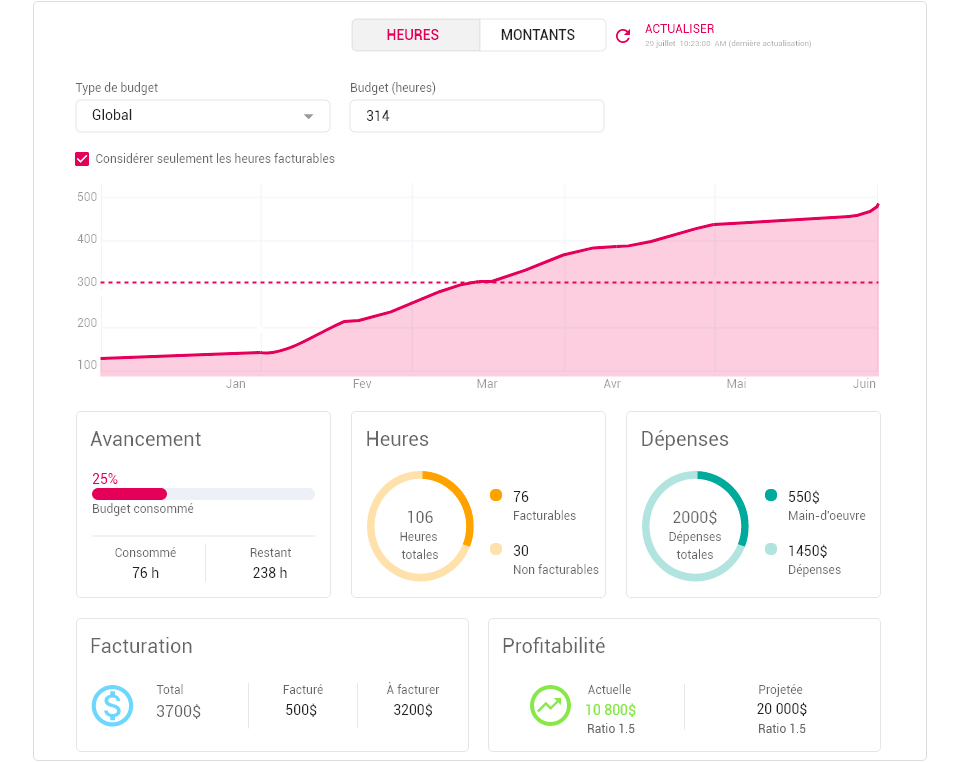This screenshot has height=762, width=955.
Task: Click the Dépenses totales donut chart
Action: point(695,526)
